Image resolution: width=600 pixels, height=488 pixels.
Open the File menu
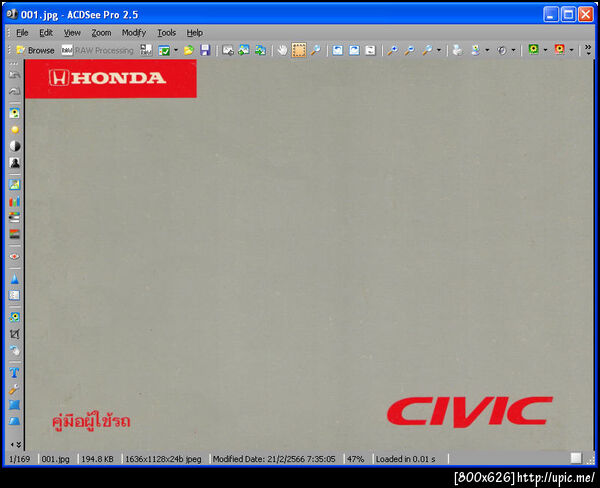(22, 33)
